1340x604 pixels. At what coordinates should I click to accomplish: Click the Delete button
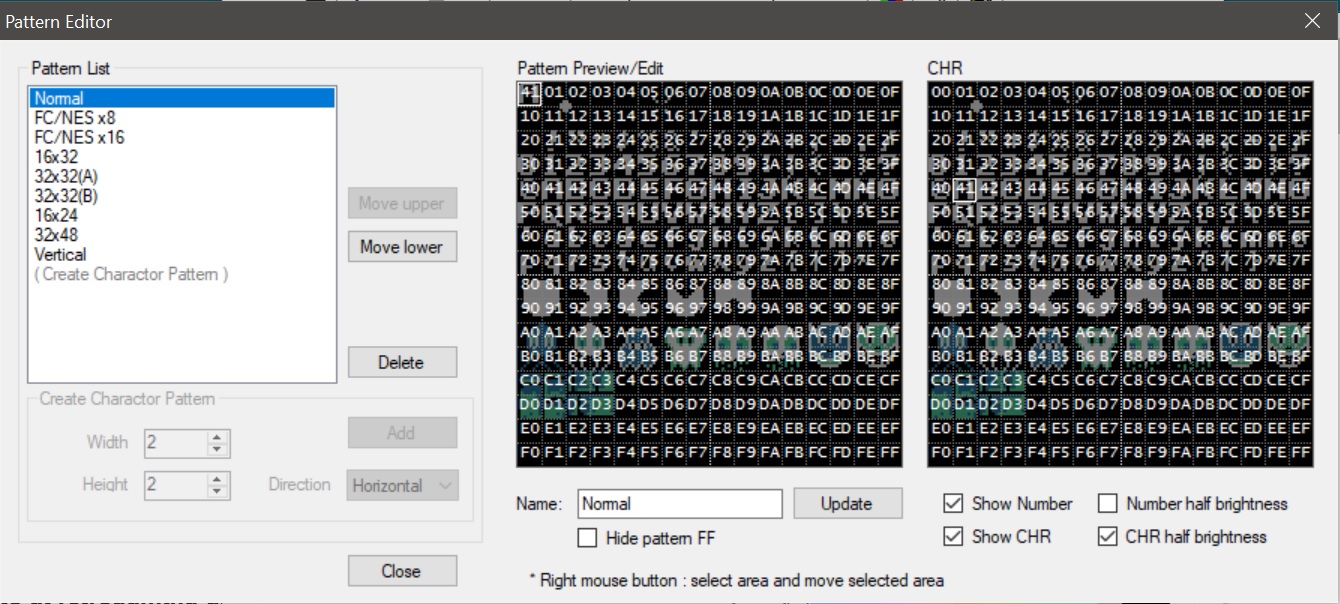point(402,363)
